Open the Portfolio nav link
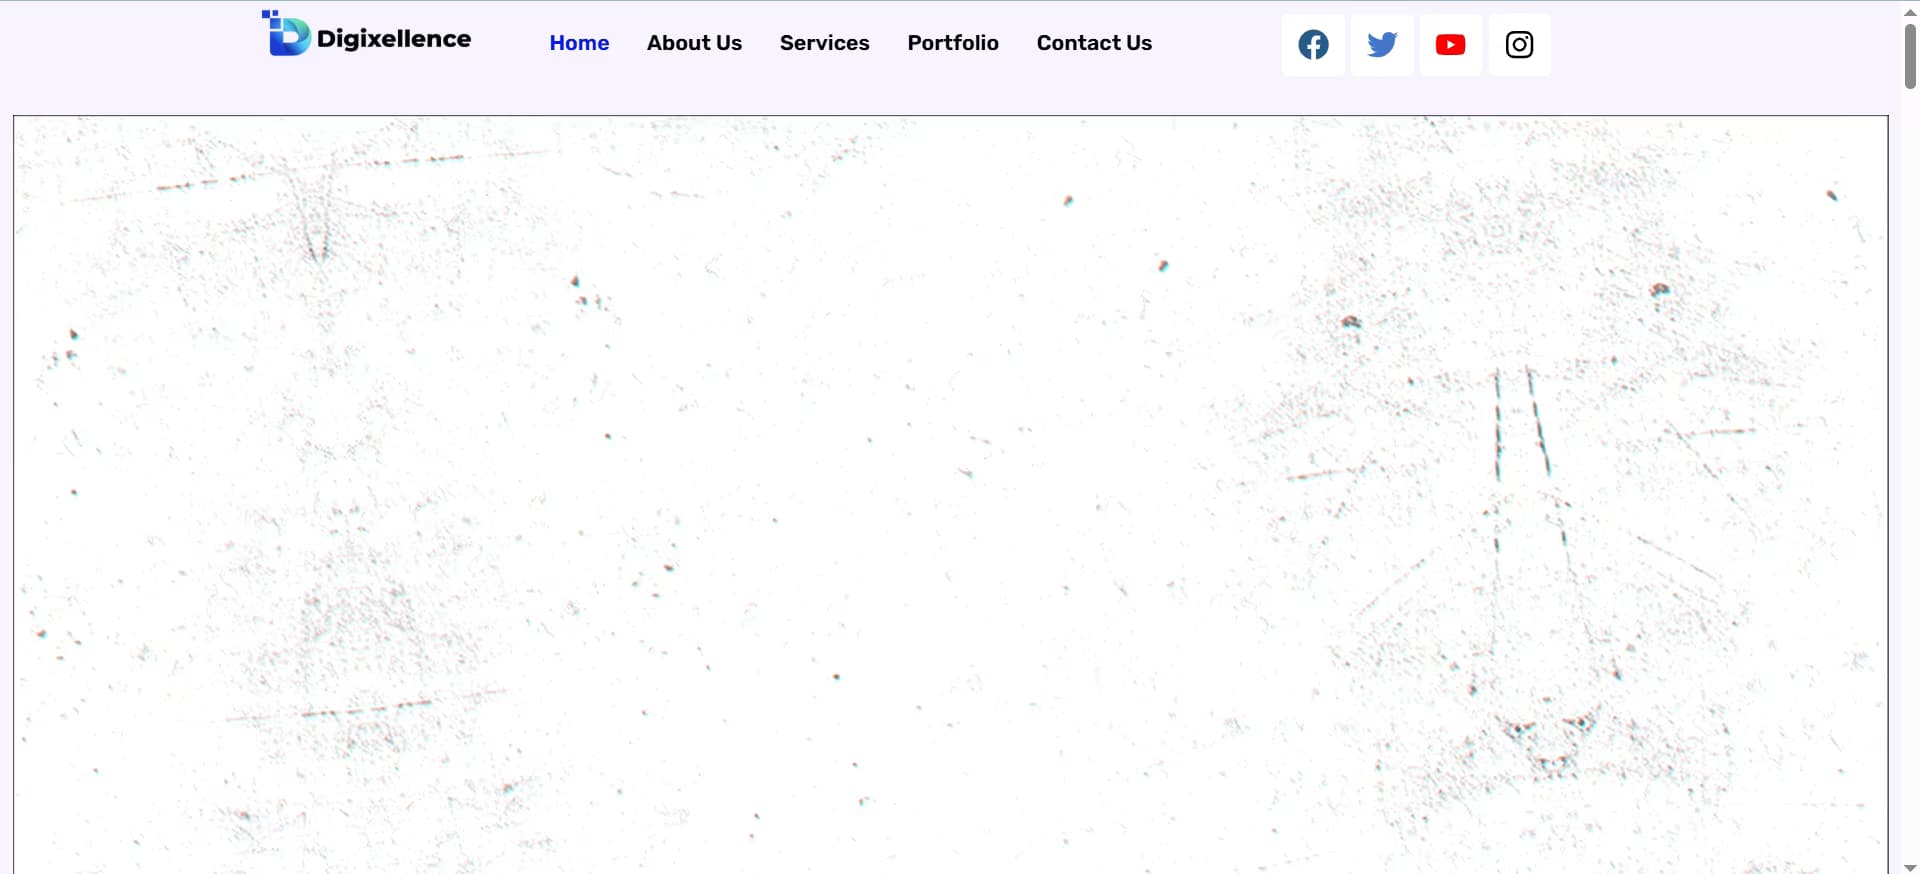1920x874 pixels. click(x=952, y=43)
